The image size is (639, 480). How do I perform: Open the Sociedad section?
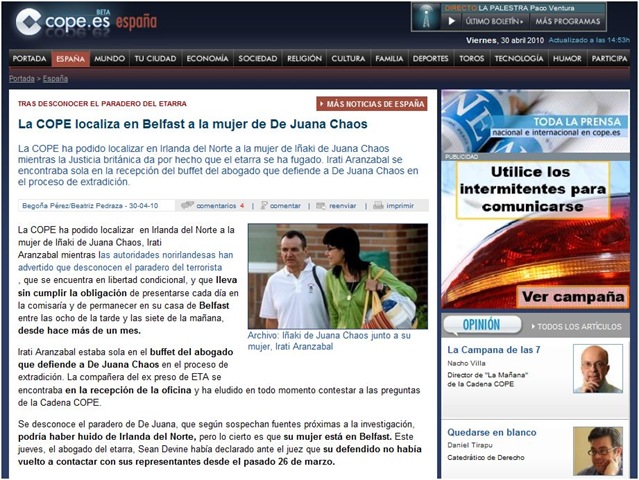258,59
